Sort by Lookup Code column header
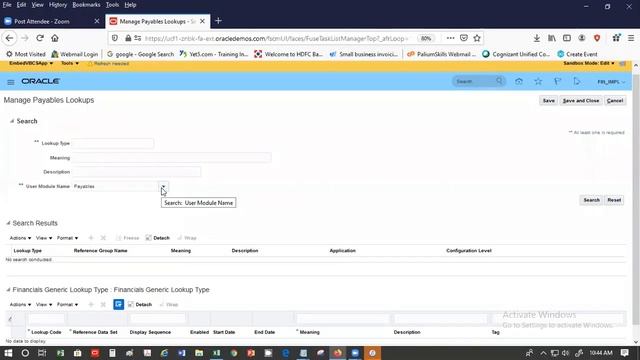The width and height of the screenshot is (640, 360). [46, 332]
